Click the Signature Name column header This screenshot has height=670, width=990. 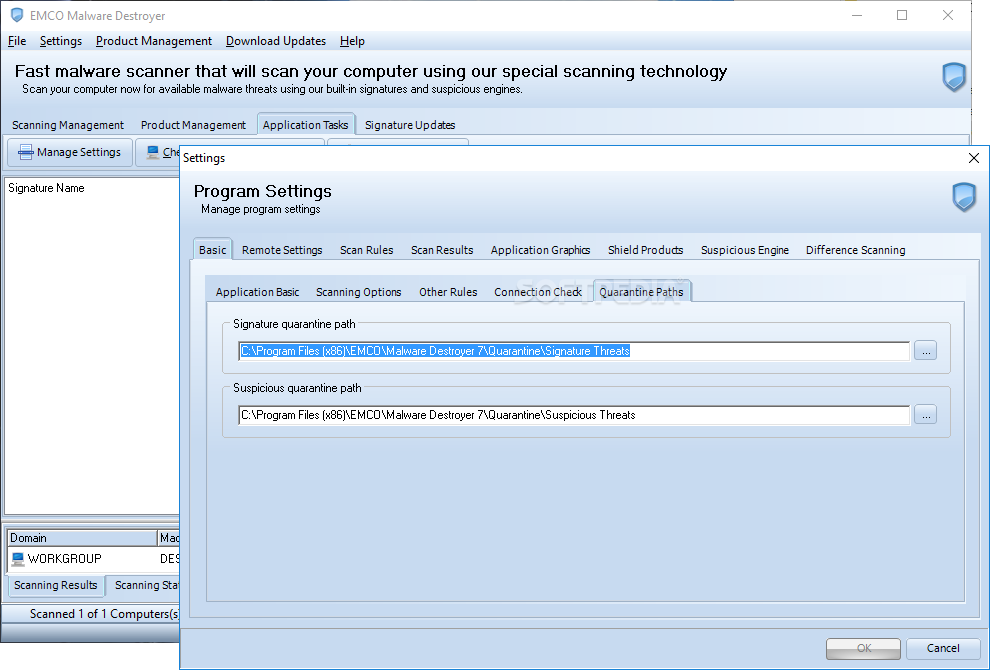46,188
